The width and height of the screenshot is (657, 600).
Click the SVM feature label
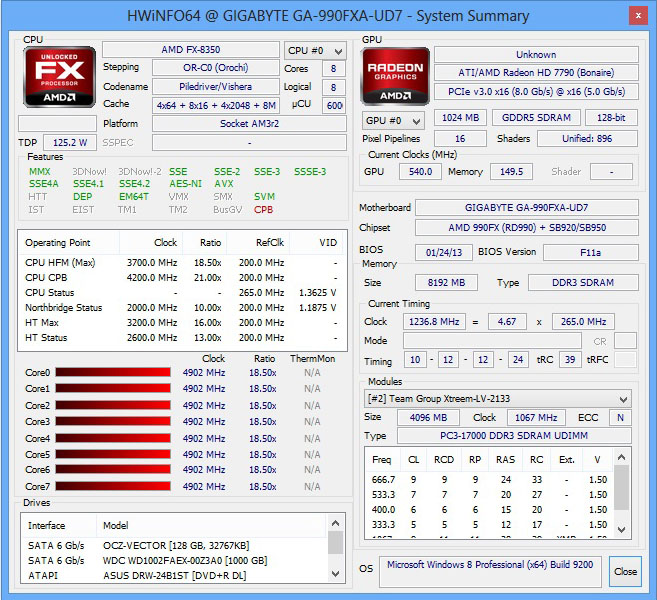tap(264, 197)
